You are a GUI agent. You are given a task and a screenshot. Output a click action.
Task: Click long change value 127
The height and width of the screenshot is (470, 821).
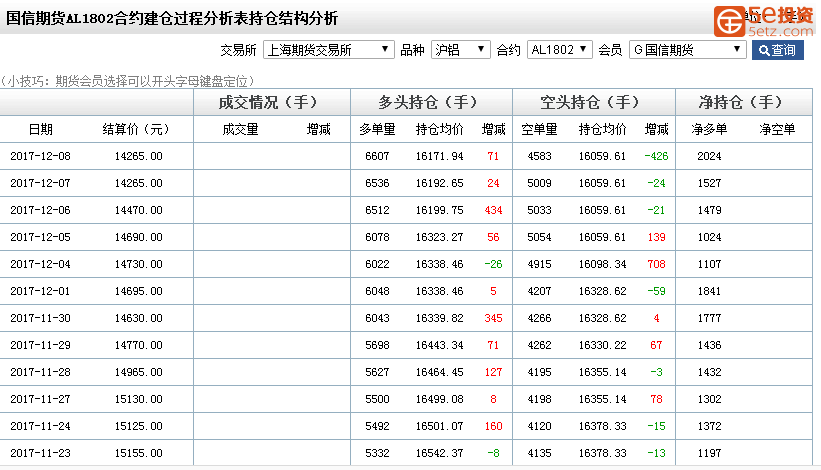click(493, 372)
